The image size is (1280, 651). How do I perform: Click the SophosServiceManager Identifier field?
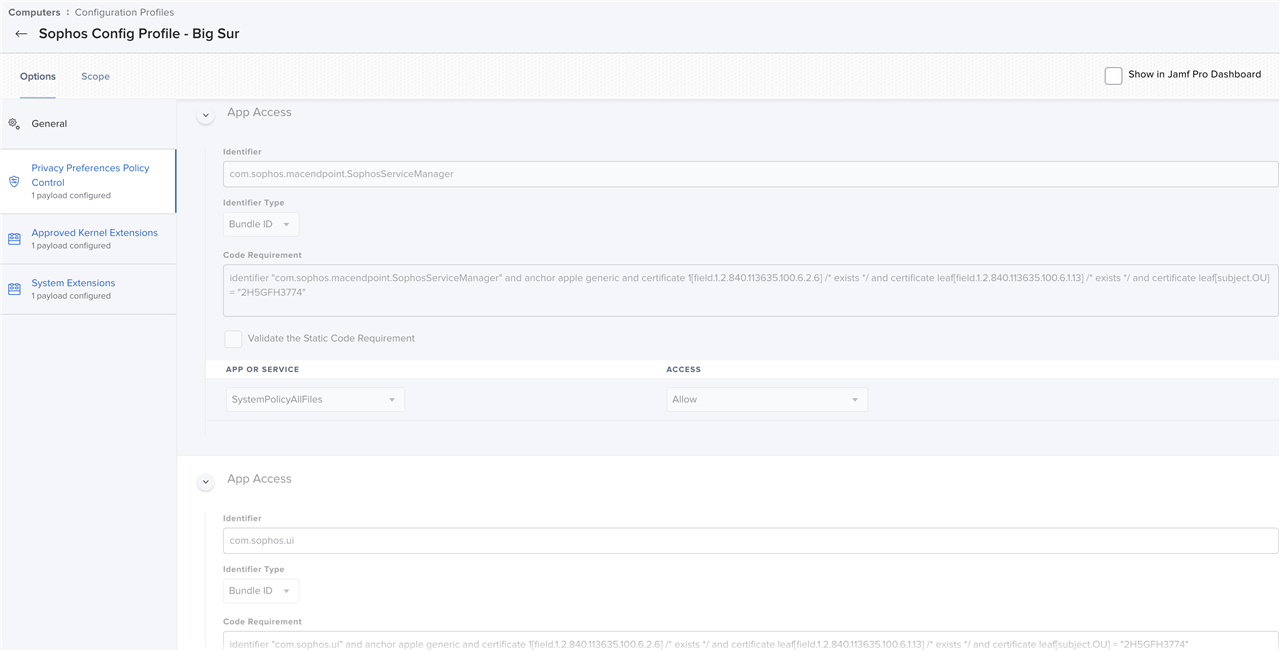point(750,174)
